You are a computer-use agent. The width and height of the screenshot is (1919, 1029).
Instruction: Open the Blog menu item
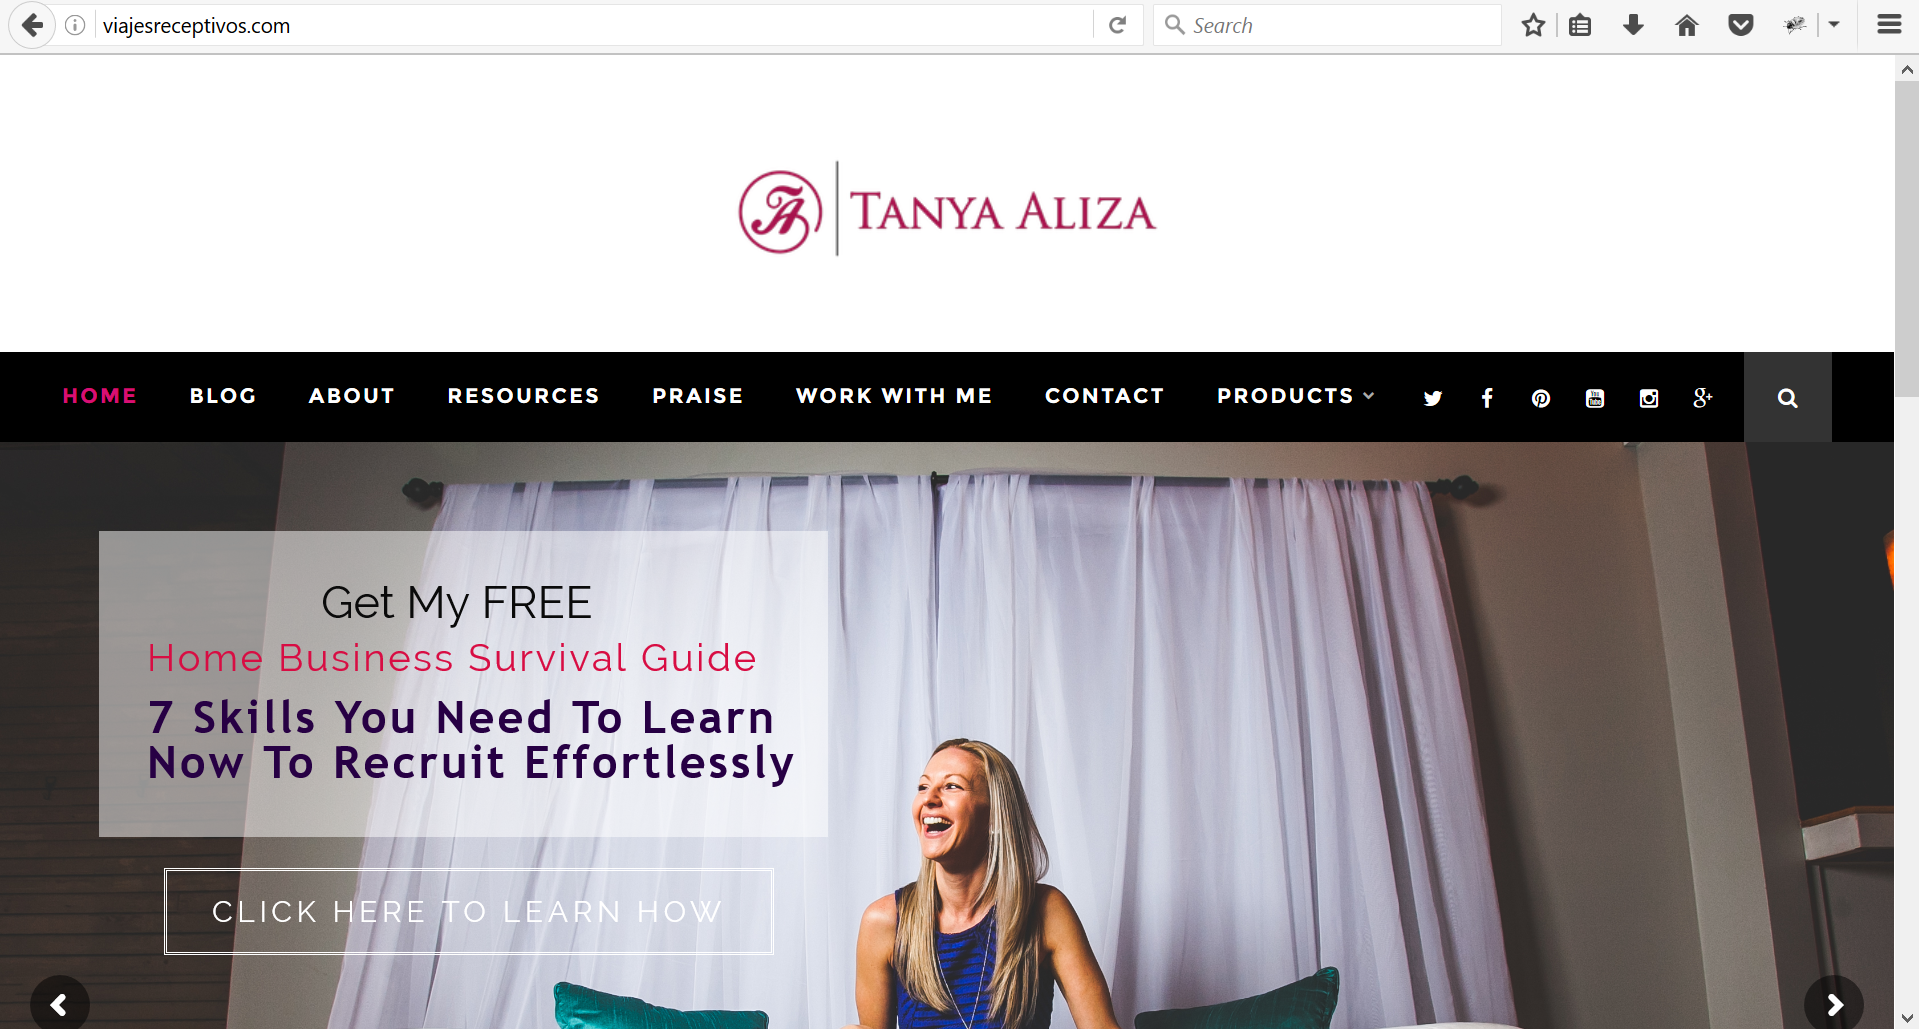pos(223,396)
